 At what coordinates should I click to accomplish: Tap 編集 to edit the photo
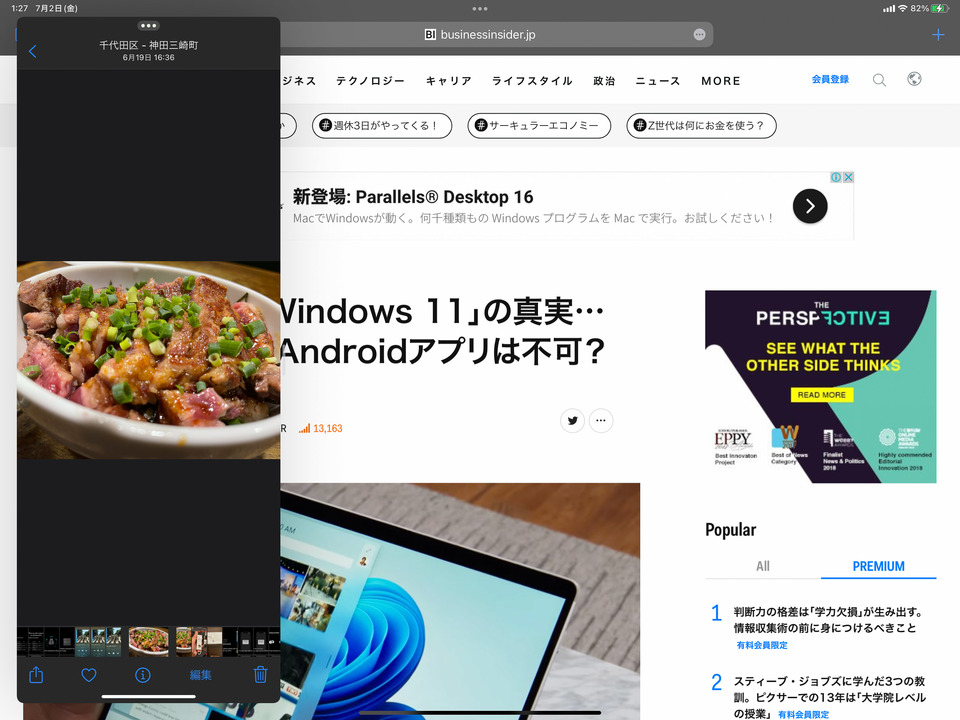pos(201,675)
